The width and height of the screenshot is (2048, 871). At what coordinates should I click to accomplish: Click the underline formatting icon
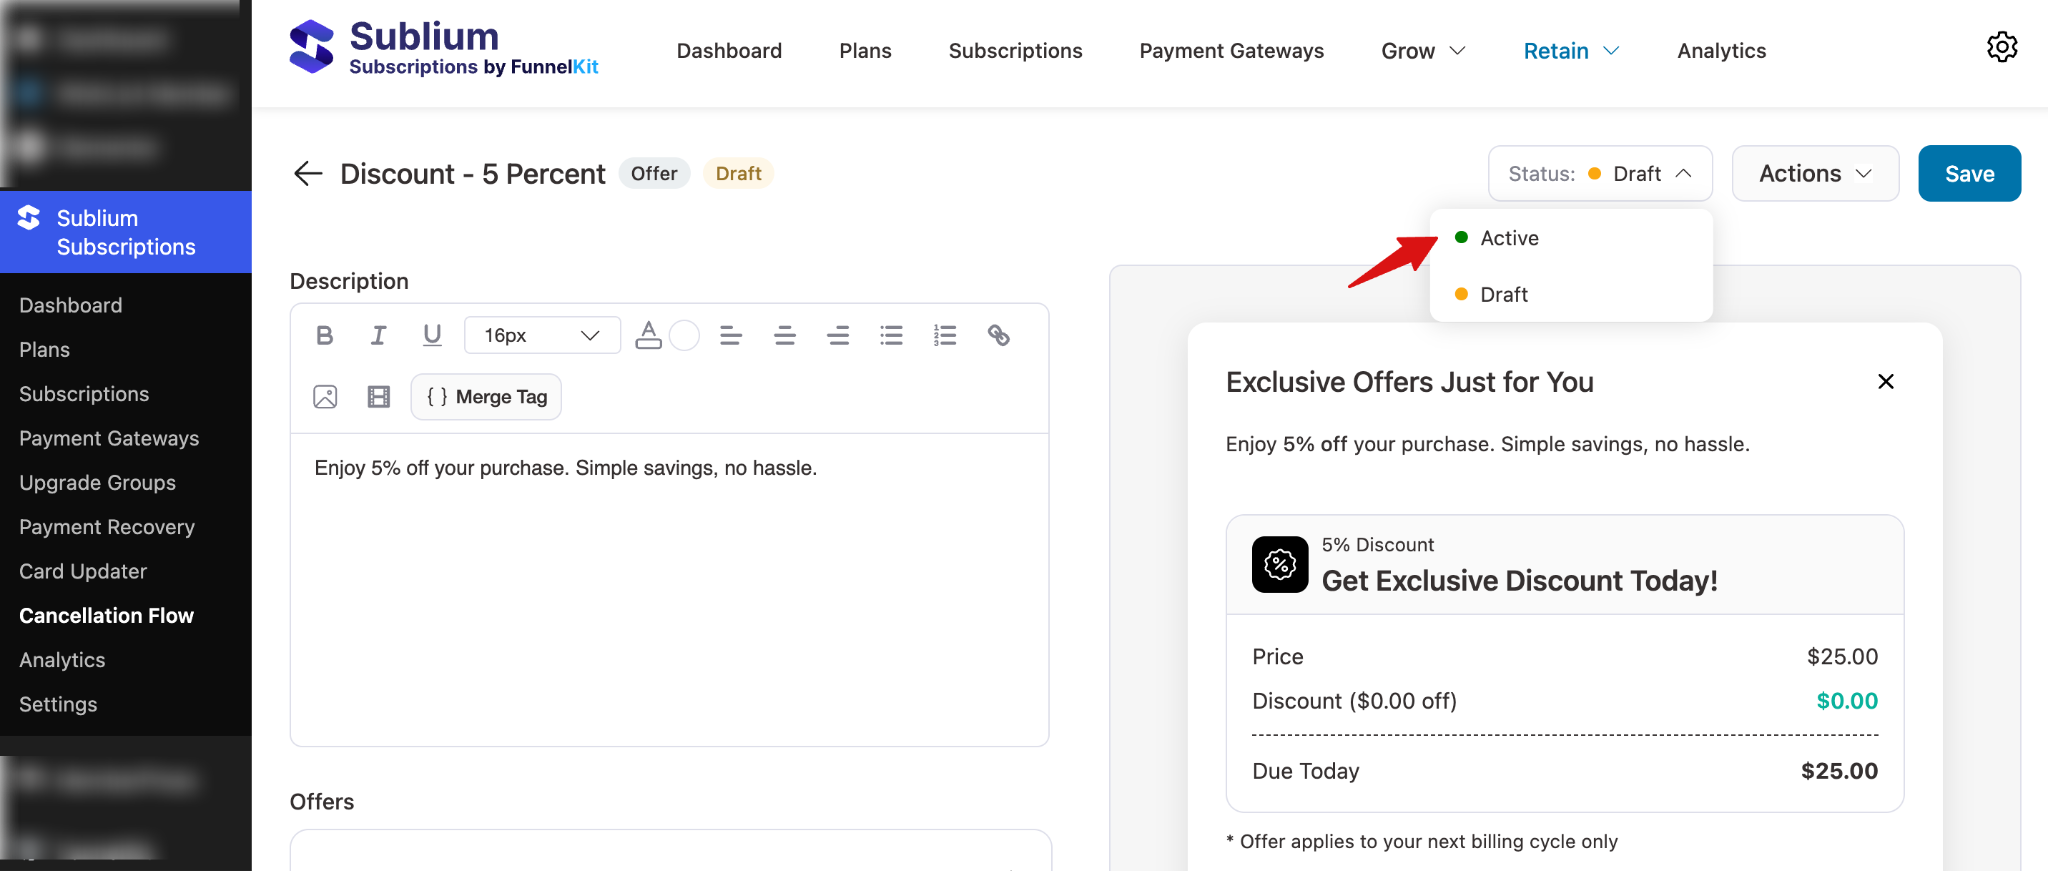432,336
